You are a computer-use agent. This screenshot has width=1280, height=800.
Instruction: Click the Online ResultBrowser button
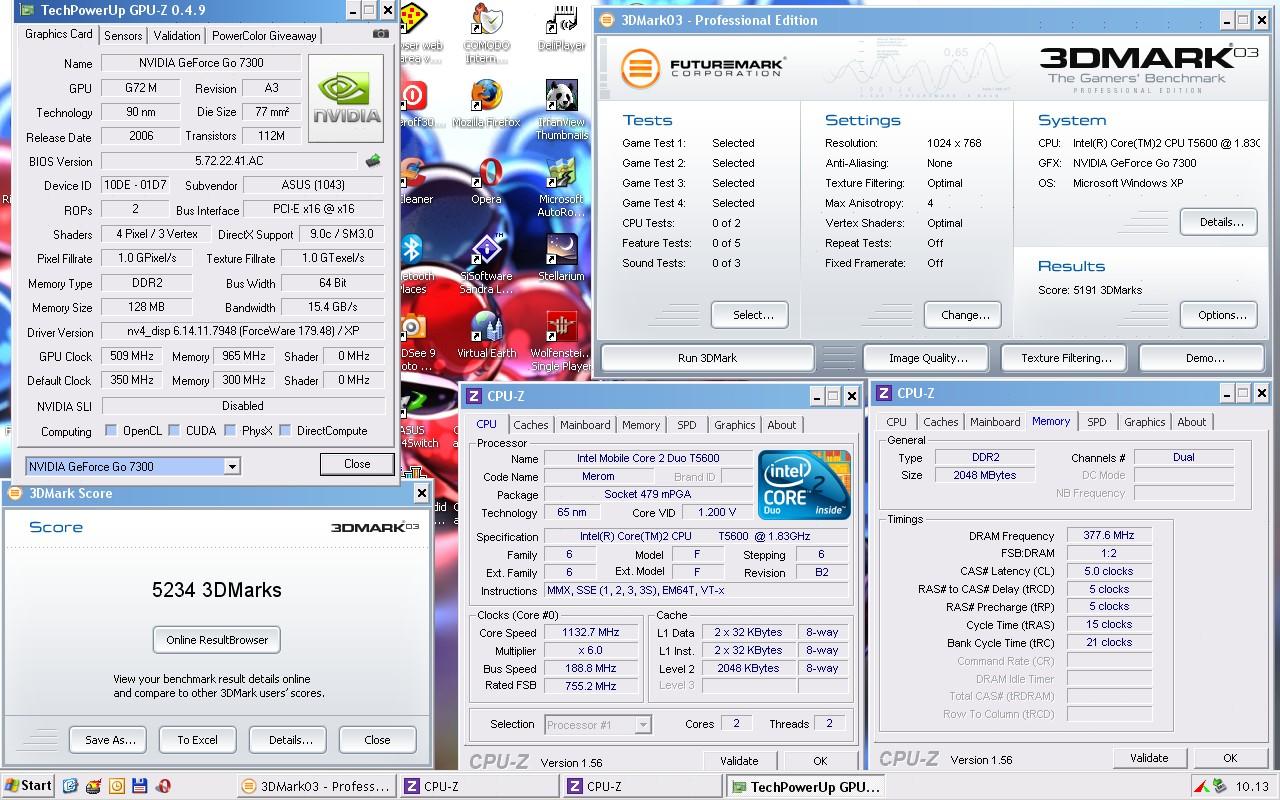217,640
